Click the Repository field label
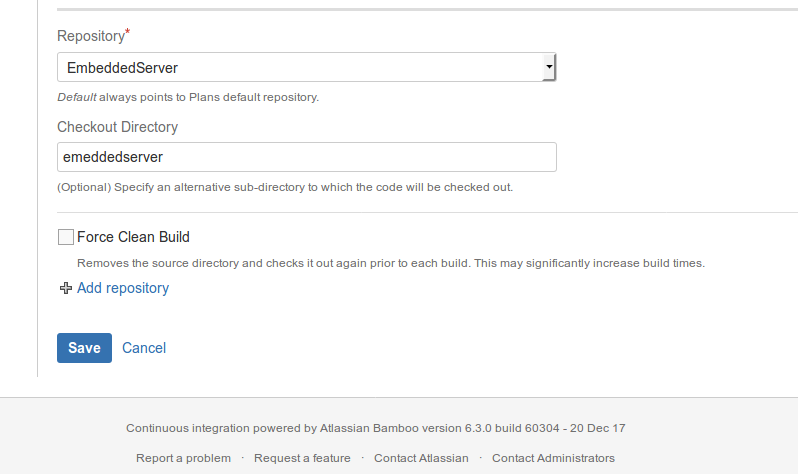 tap(91, 36)
